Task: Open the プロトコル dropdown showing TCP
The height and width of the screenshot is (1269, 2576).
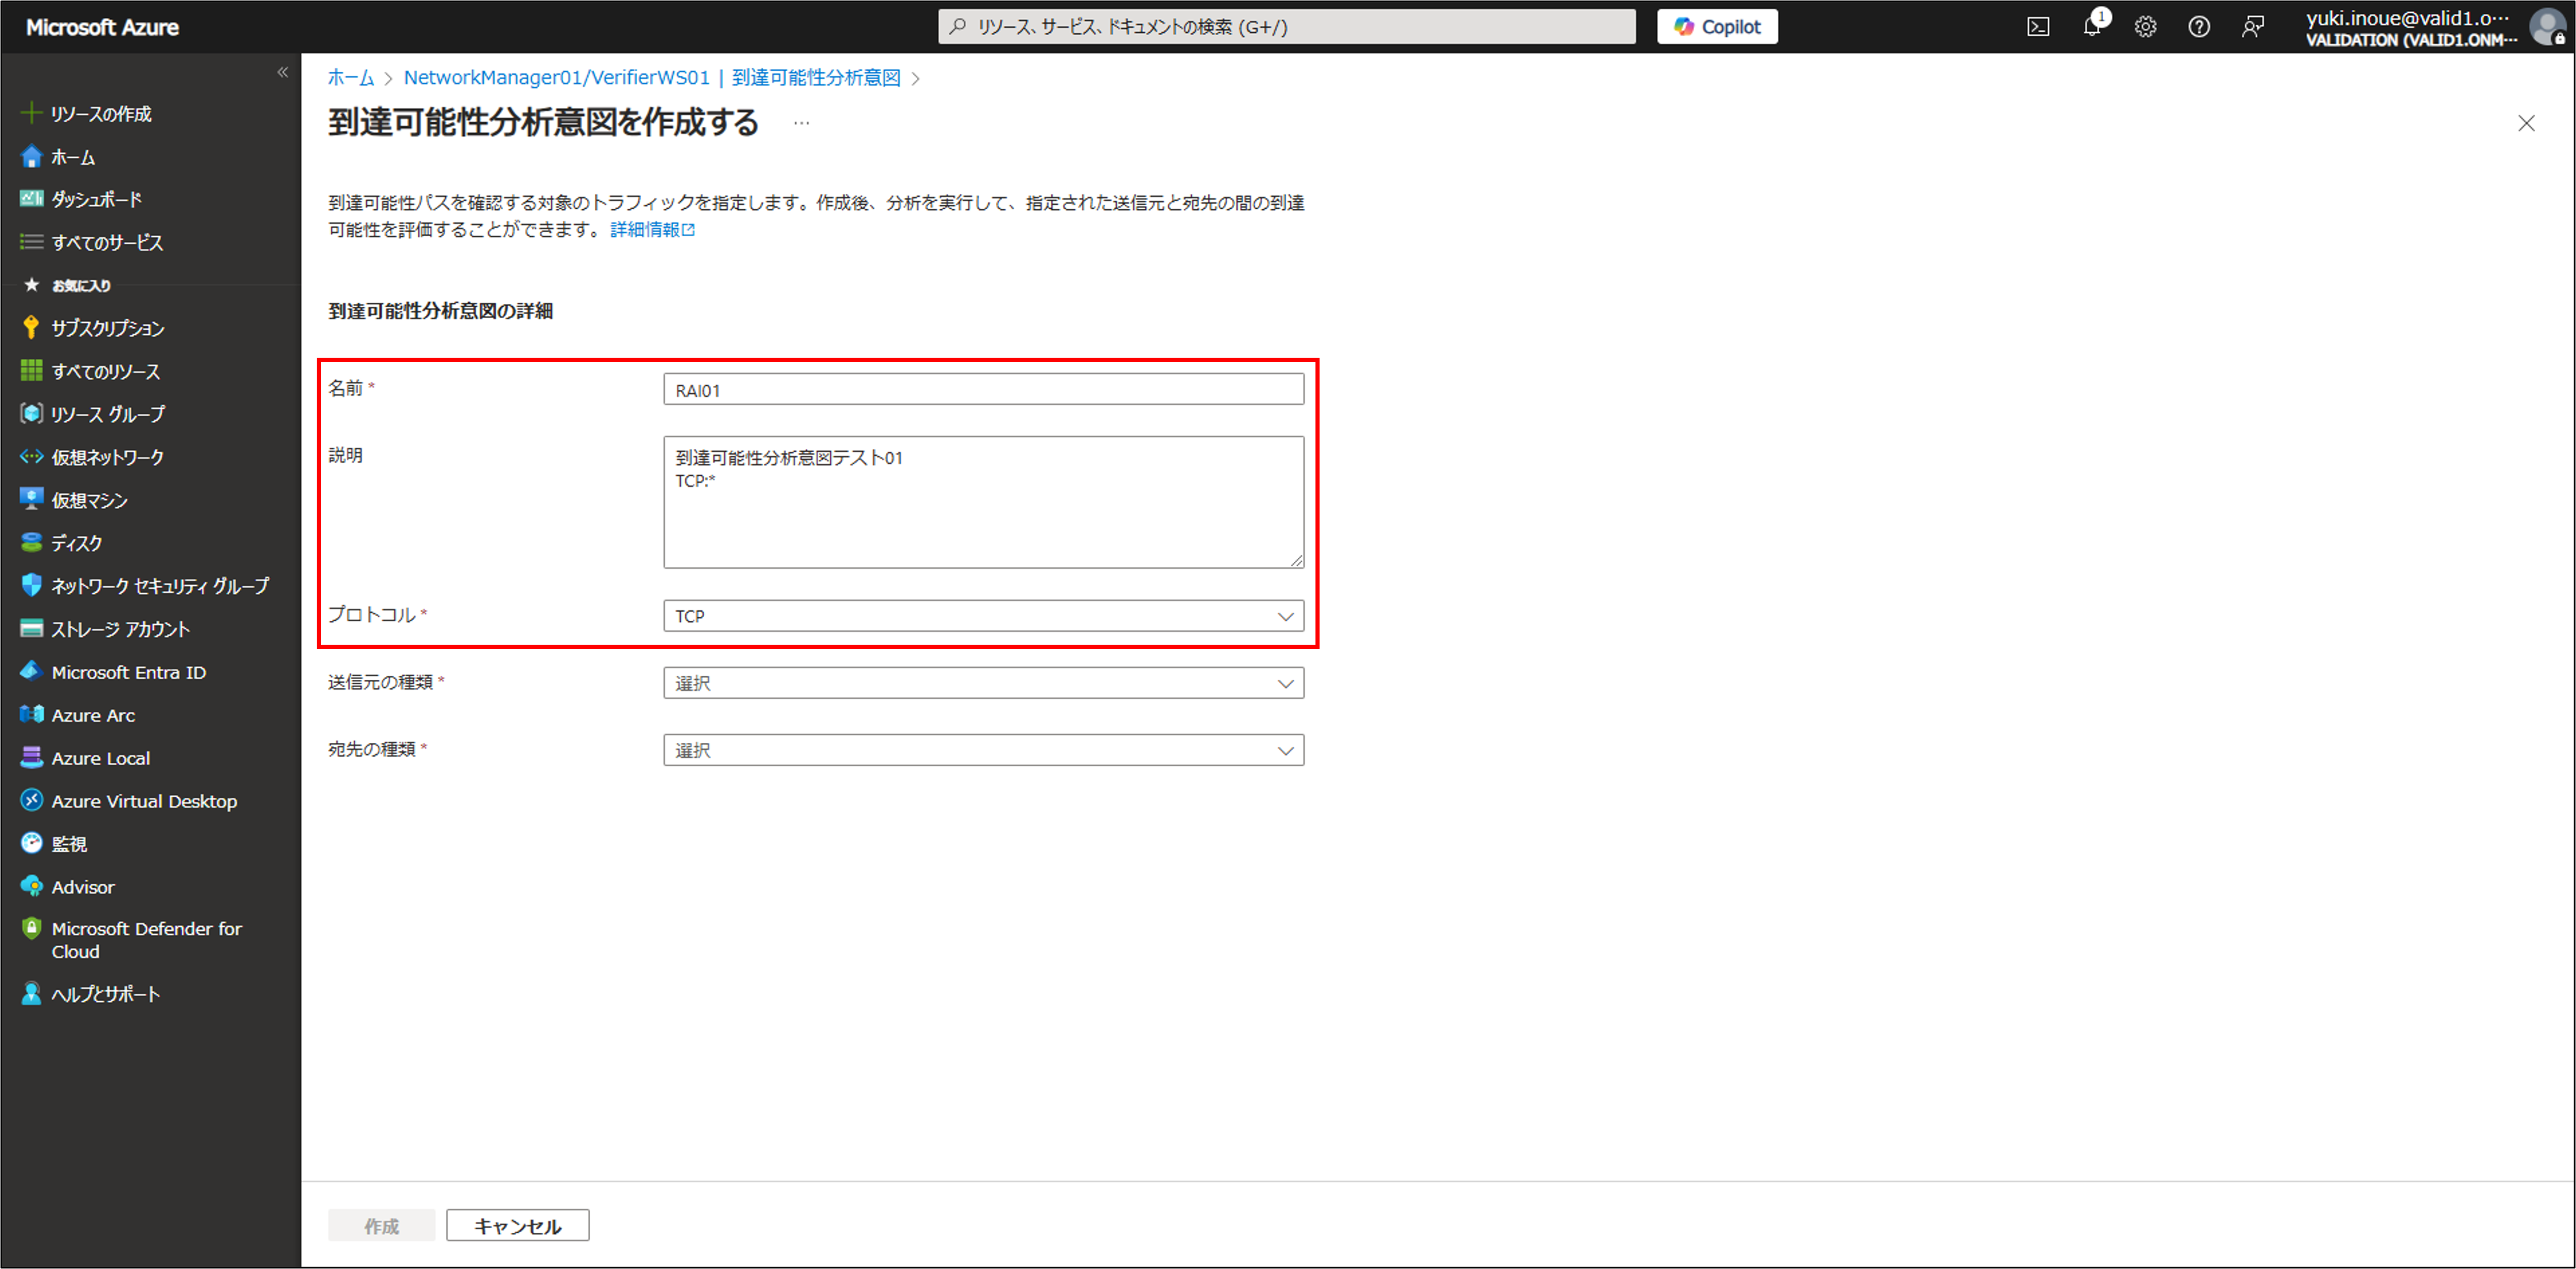Action: pos(983,615)
